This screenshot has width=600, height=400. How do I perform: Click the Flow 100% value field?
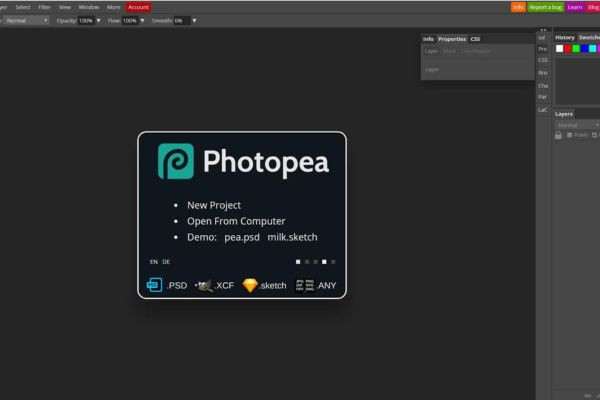click(x=130, y=21)
